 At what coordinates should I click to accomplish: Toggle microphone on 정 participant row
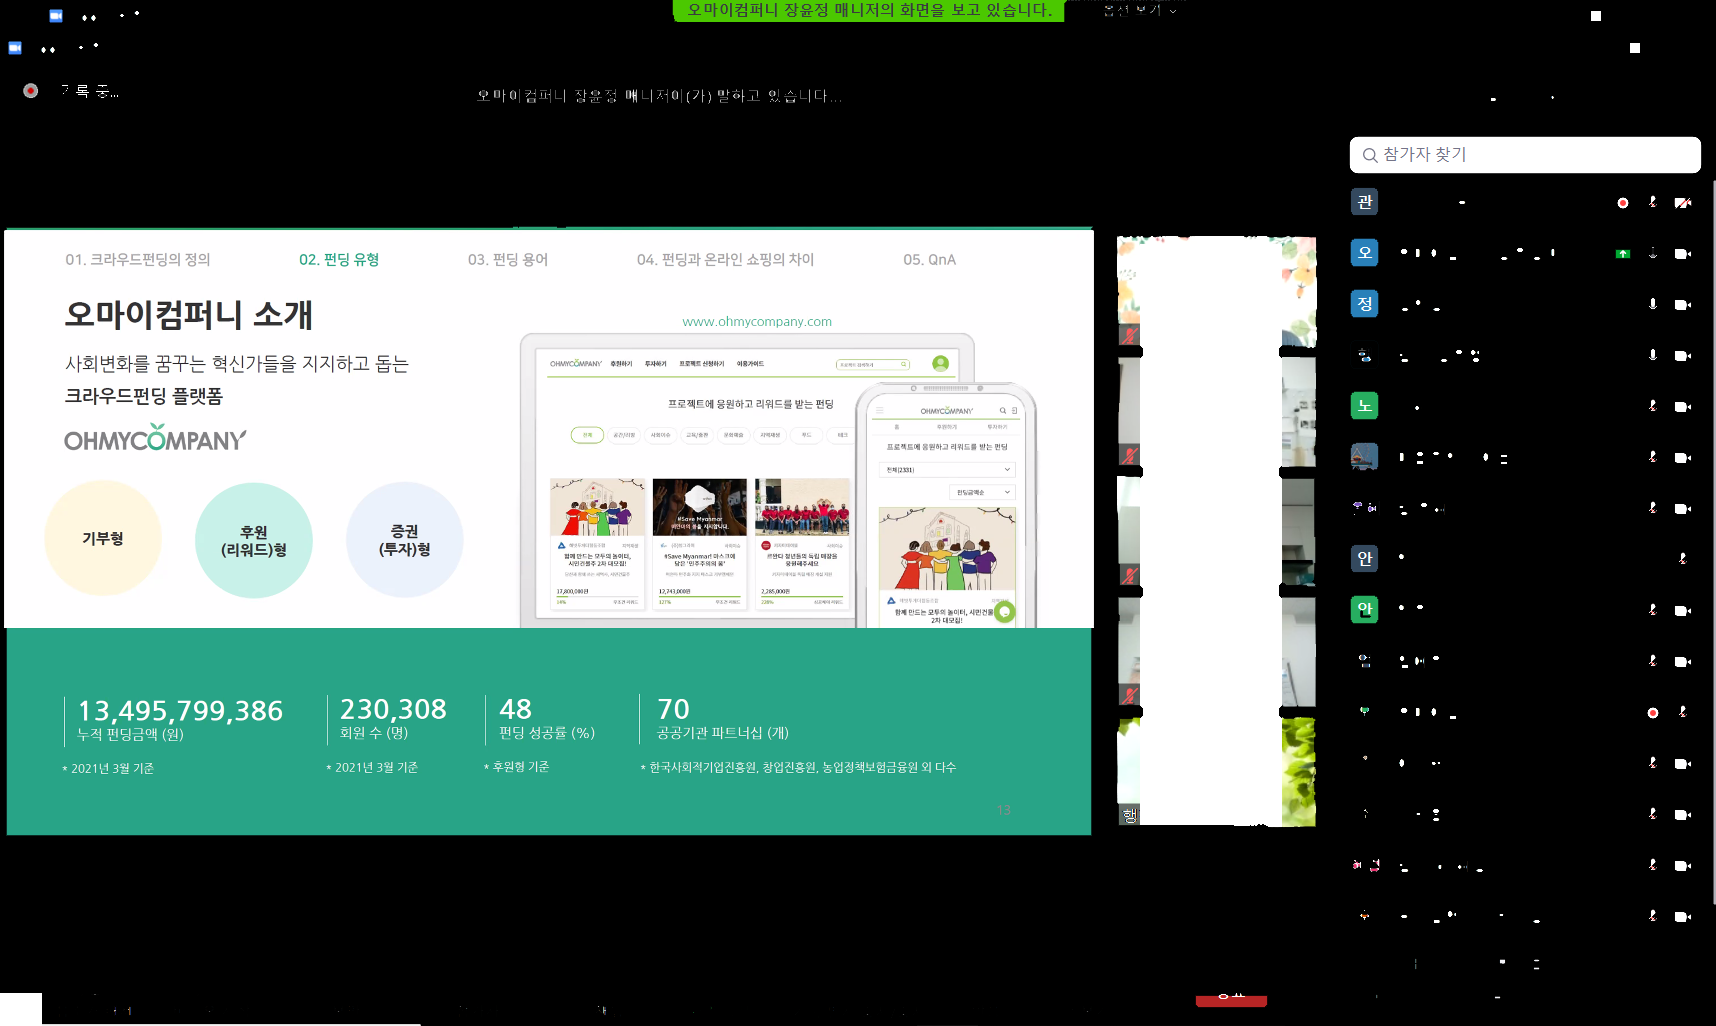1653,304
